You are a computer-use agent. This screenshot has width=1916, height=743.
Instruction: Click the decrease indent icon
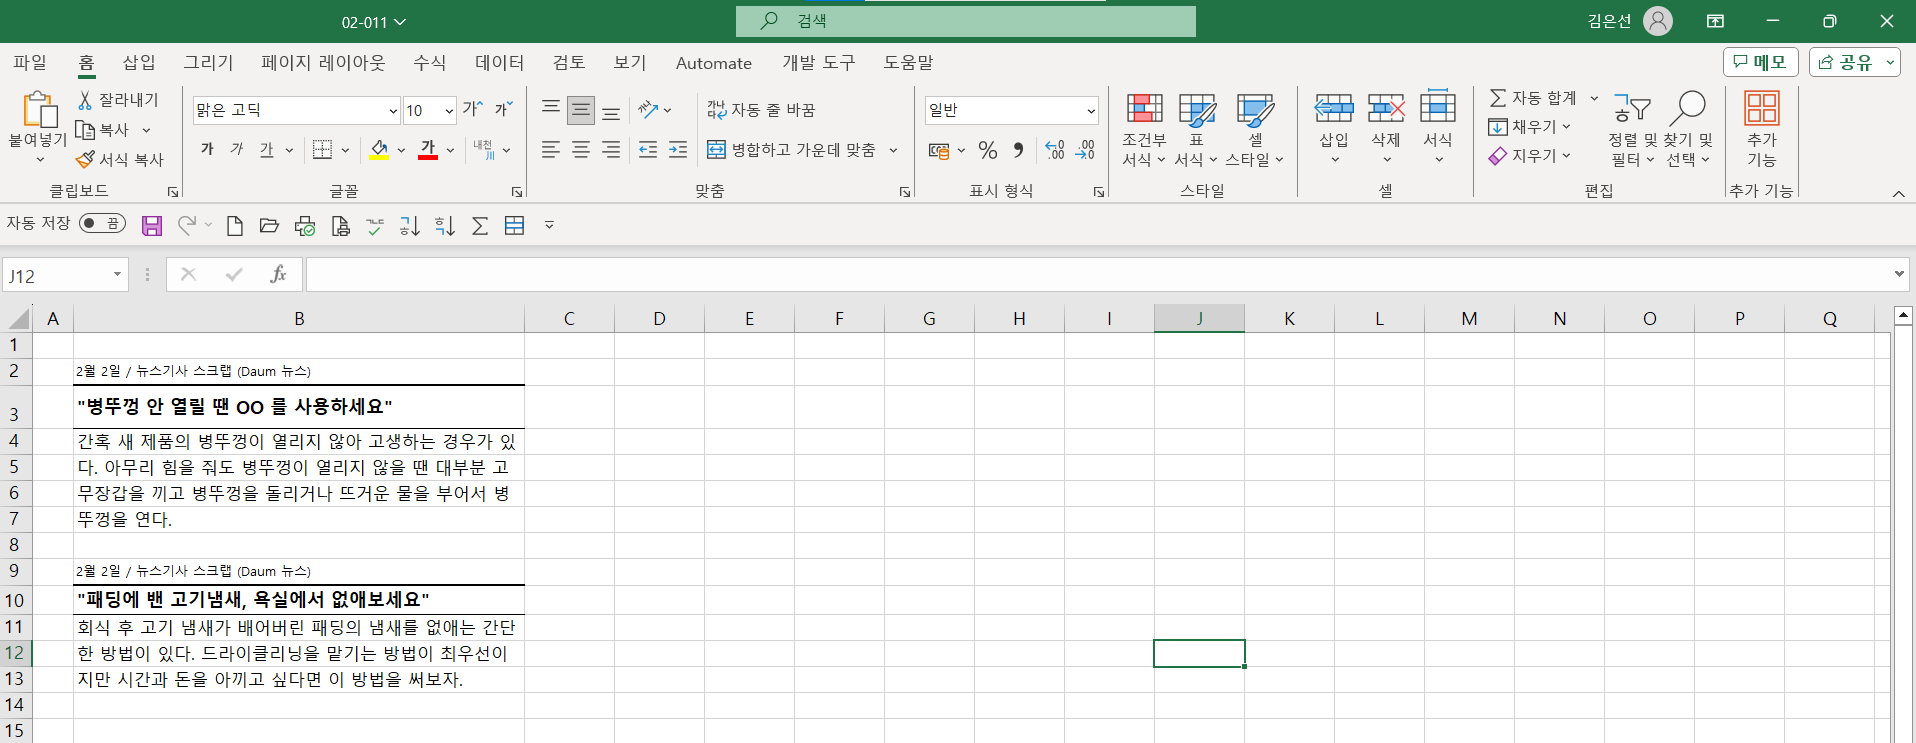648,150
